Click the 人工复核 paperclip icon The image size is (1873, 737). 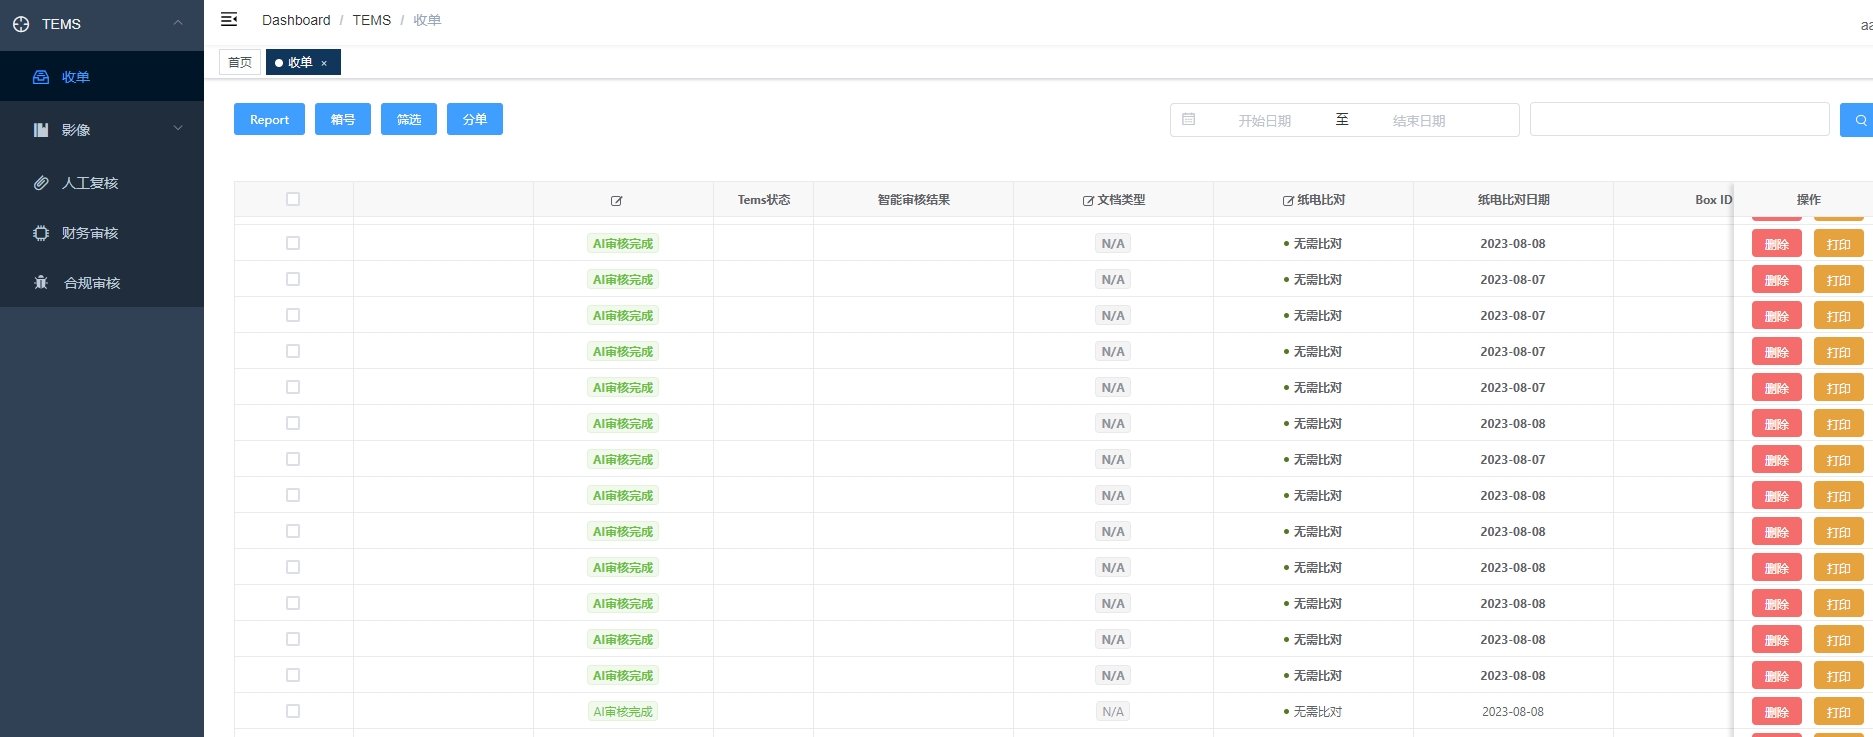41,183
